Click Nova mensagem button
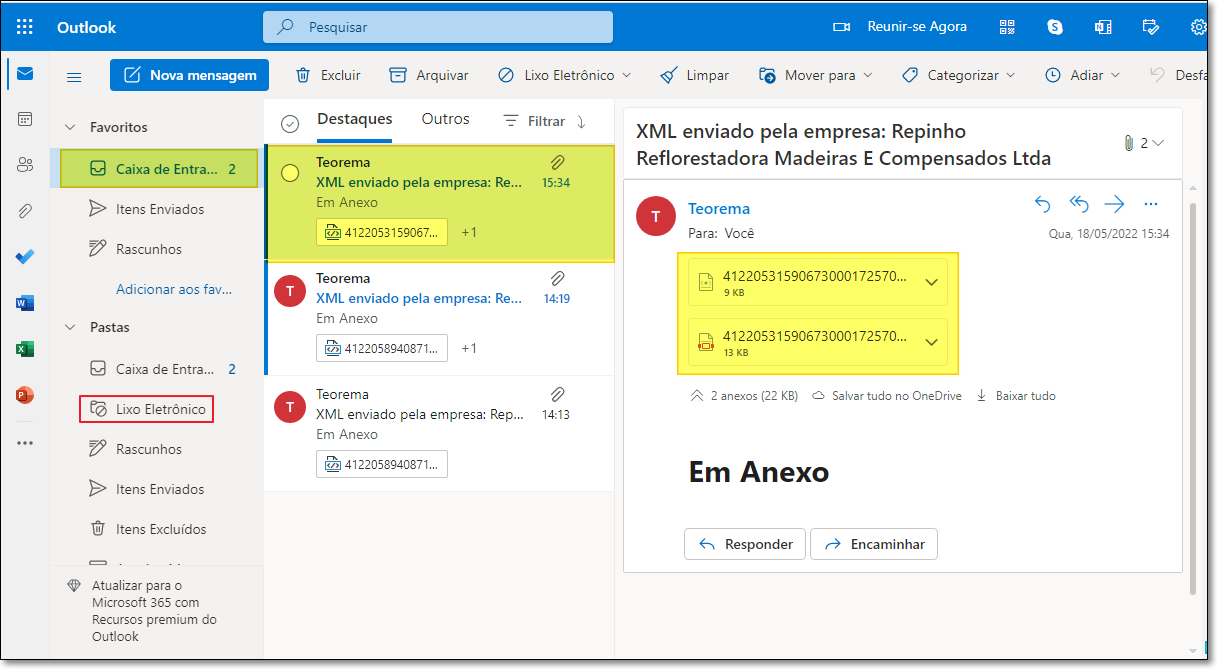This screenshot has width=1217, height=669. (189, 75)
